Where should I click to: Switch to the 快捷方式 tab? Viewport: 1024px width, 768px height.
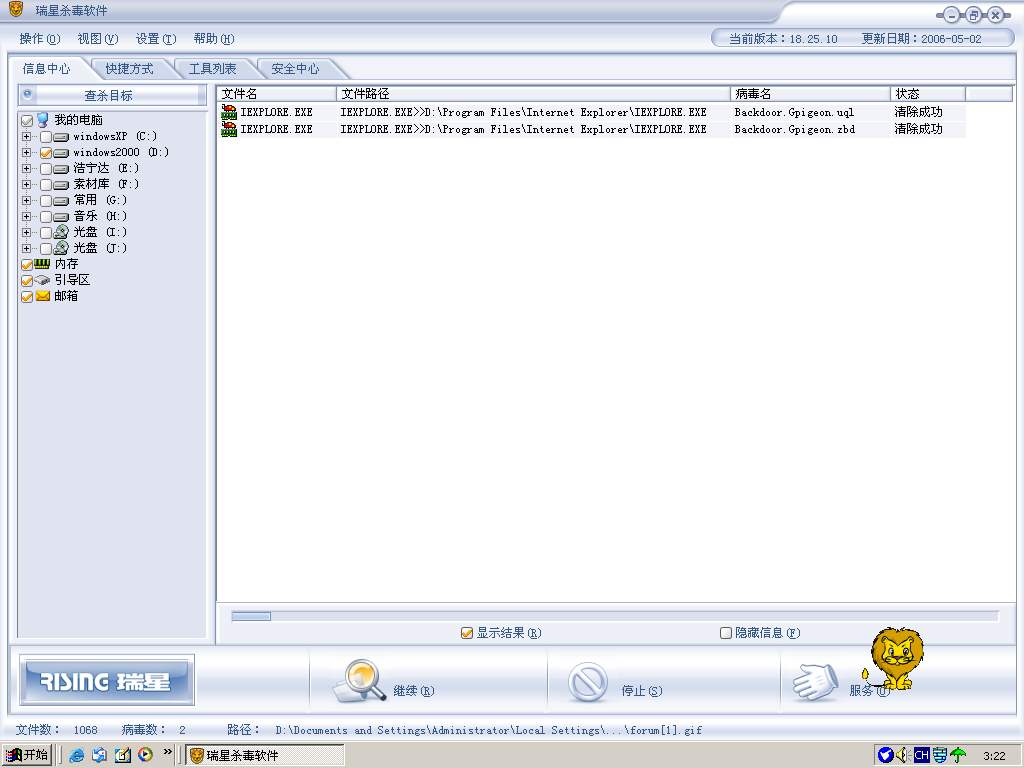point(129,69)
